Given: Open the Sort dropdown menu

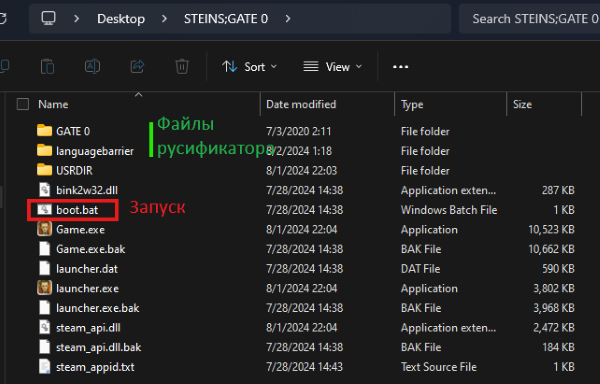Looking at the screenshot, I should (x=249, y=67).
